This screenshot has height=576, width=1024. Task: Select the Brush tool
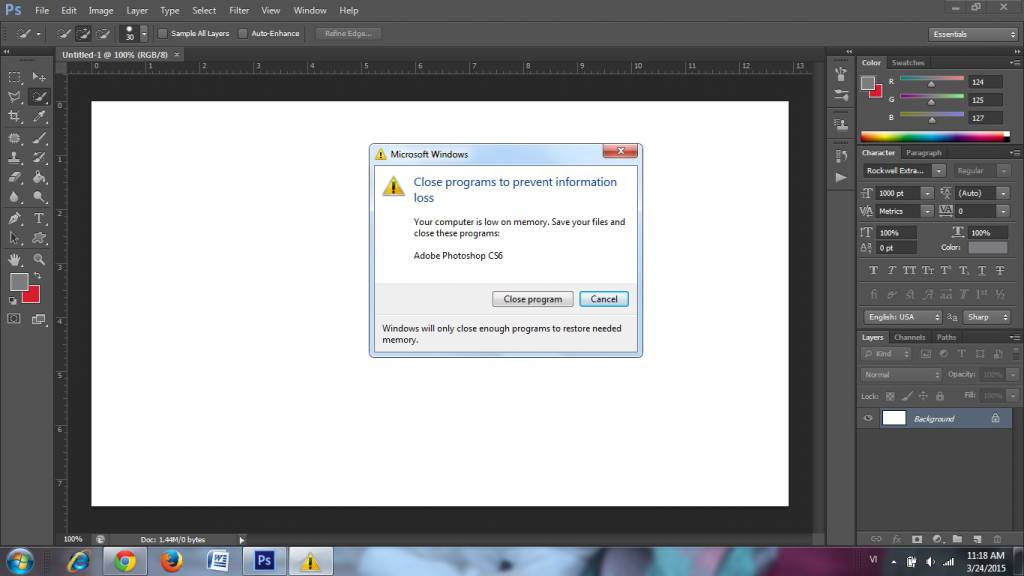[39, 138]
